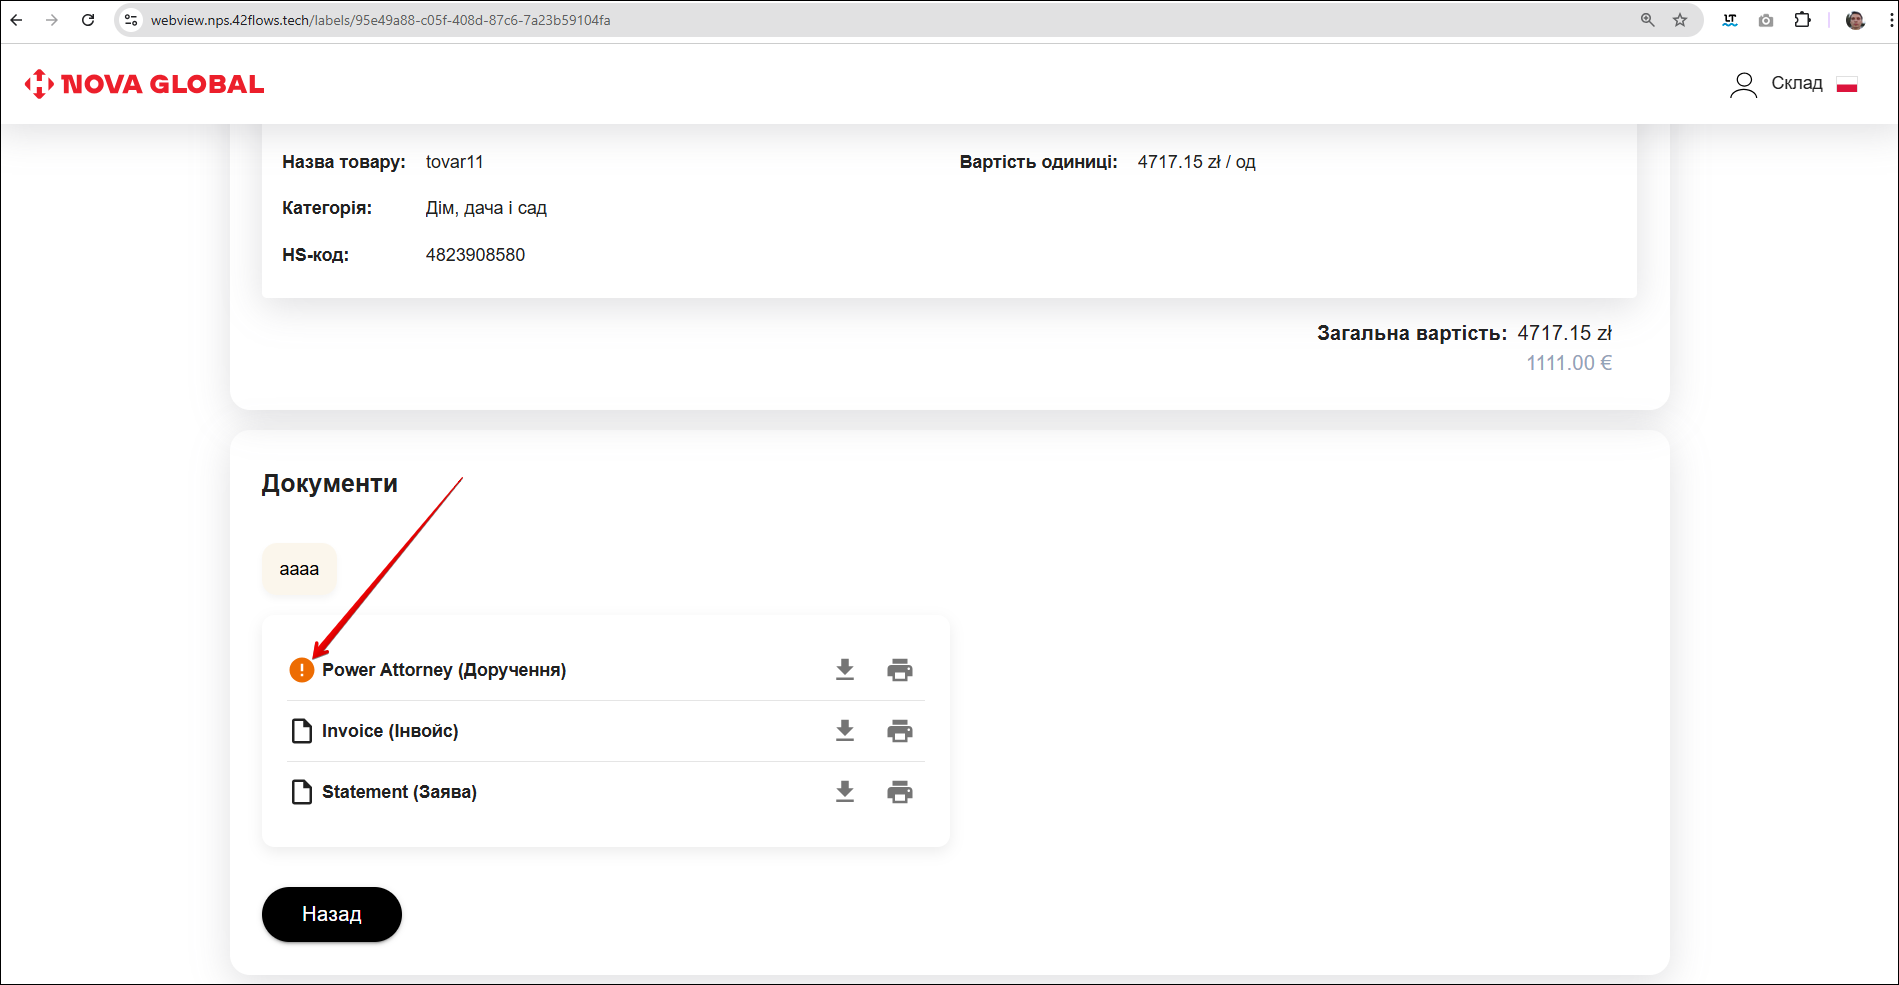Open Statement (Заява) document

coord(399,792)
